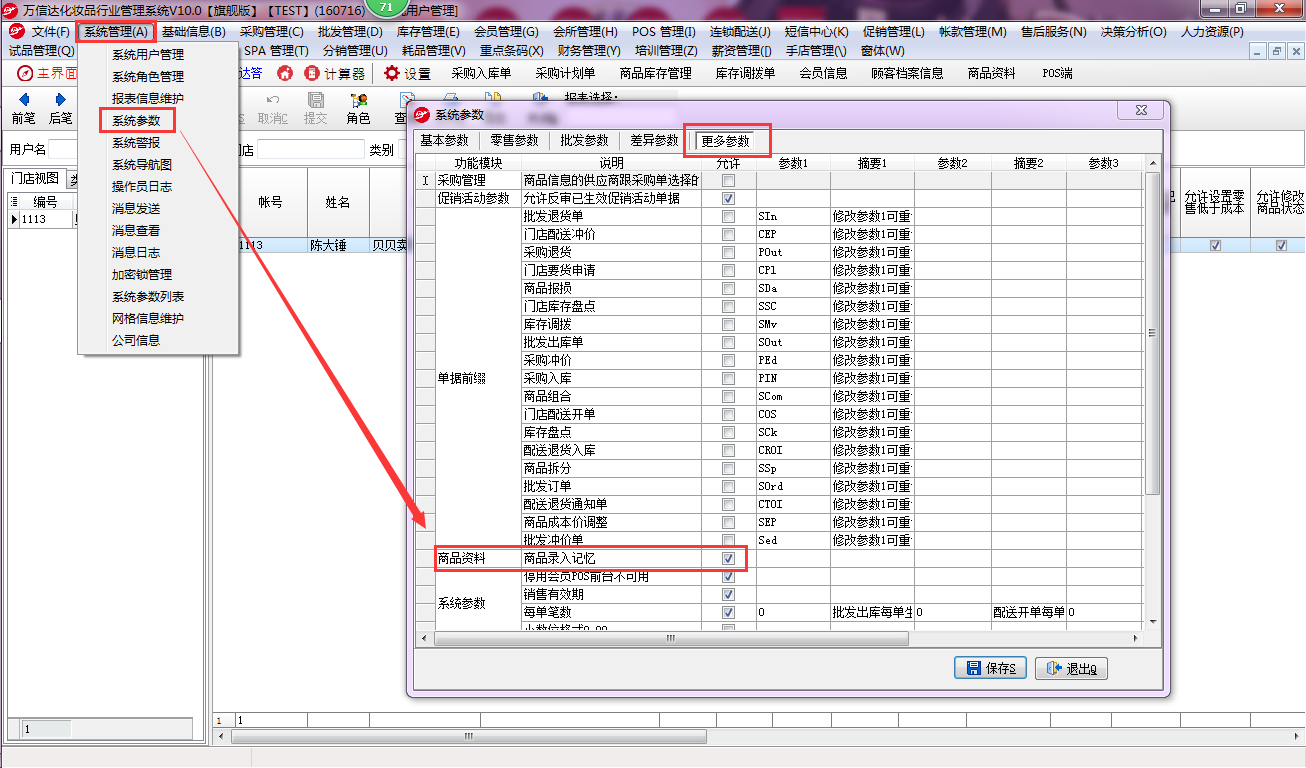Screen dimensions: 1306x768
Task: Toggle the 每单笔数 checkbox
Action: pyautogui.click(x=729, y=612)
